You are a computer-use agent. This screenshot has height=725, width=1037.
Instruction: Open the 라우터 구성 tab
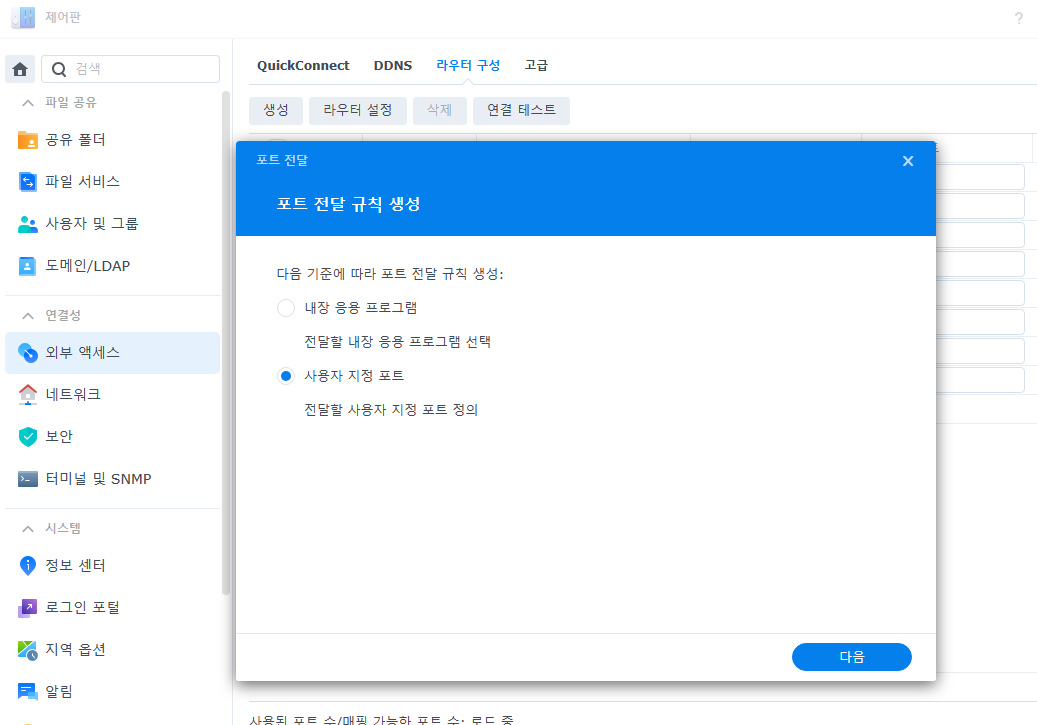point(468,65)
